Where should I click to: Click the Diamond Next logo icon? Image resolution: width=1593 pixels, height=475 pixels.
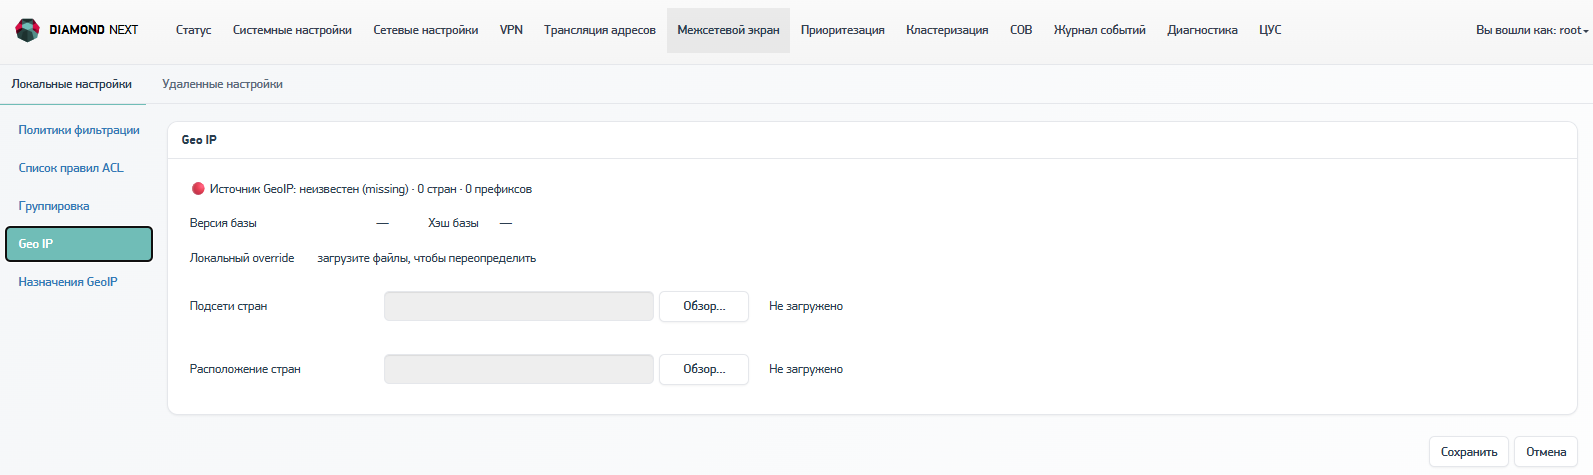pyautogui.click(x=28, y=30)
